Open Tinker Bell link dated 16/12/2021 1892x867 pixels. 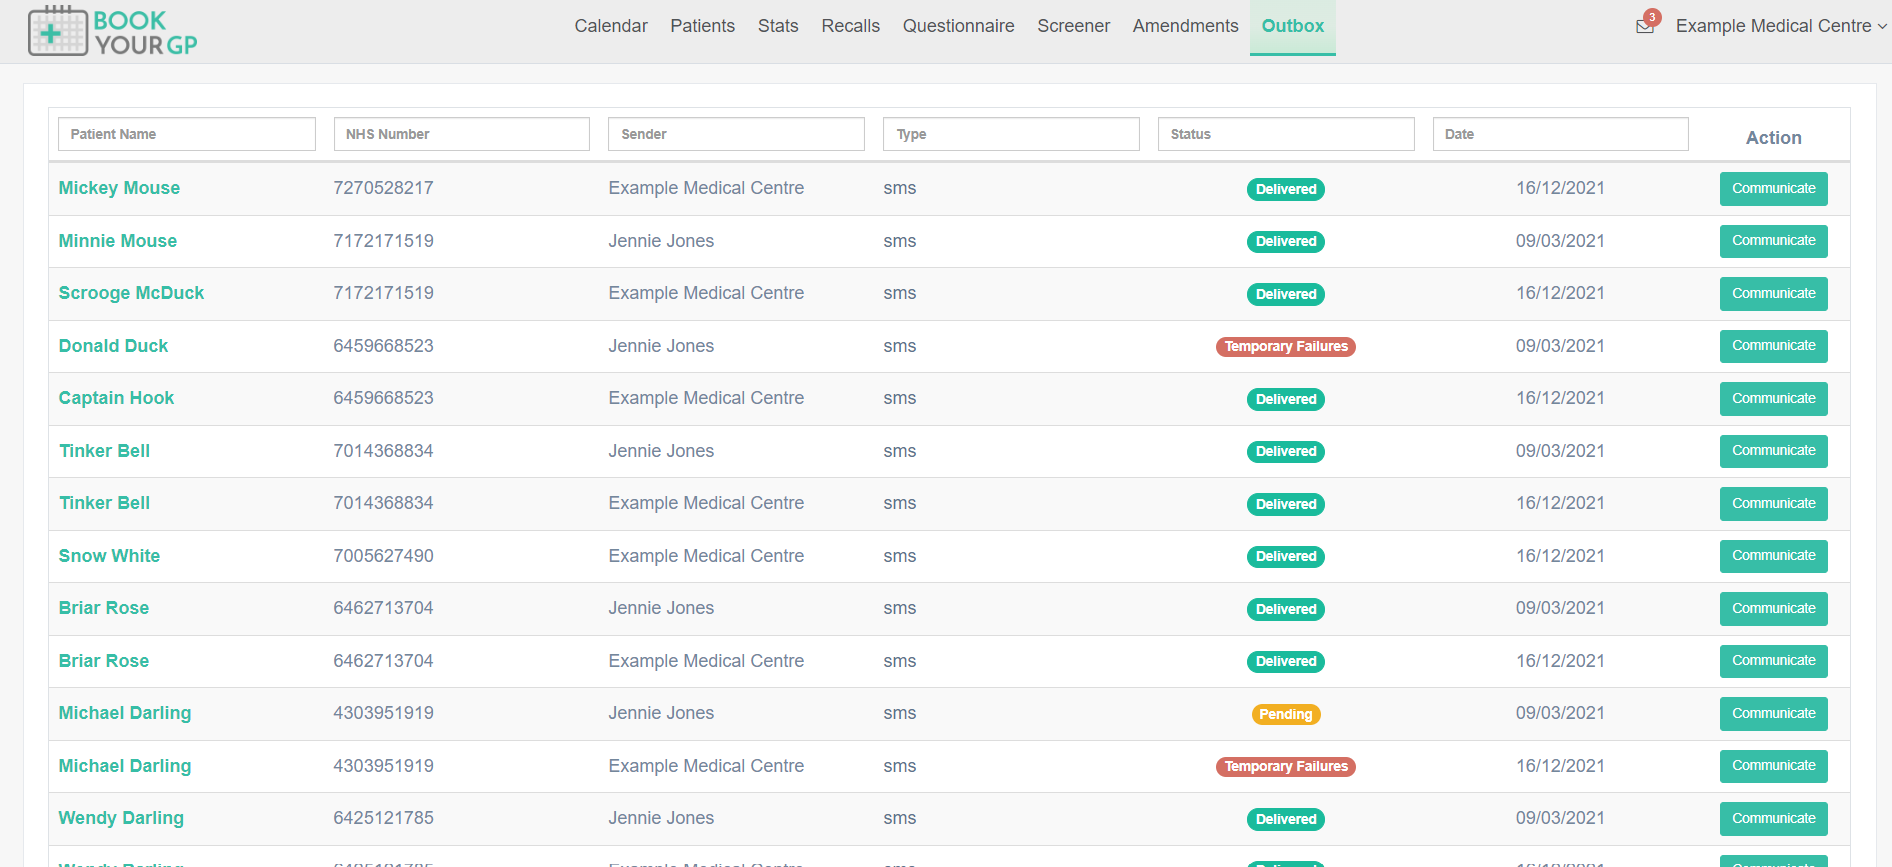104,503
